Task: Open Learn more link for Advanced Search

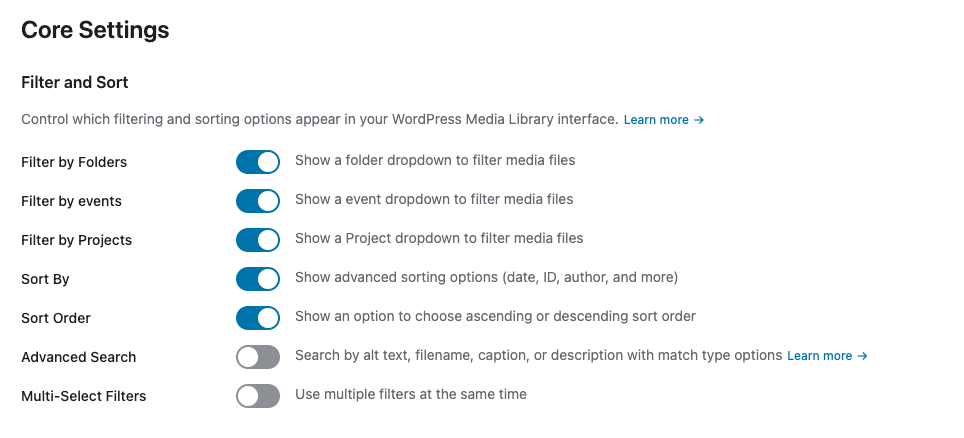Action: (x=827, y=356)
